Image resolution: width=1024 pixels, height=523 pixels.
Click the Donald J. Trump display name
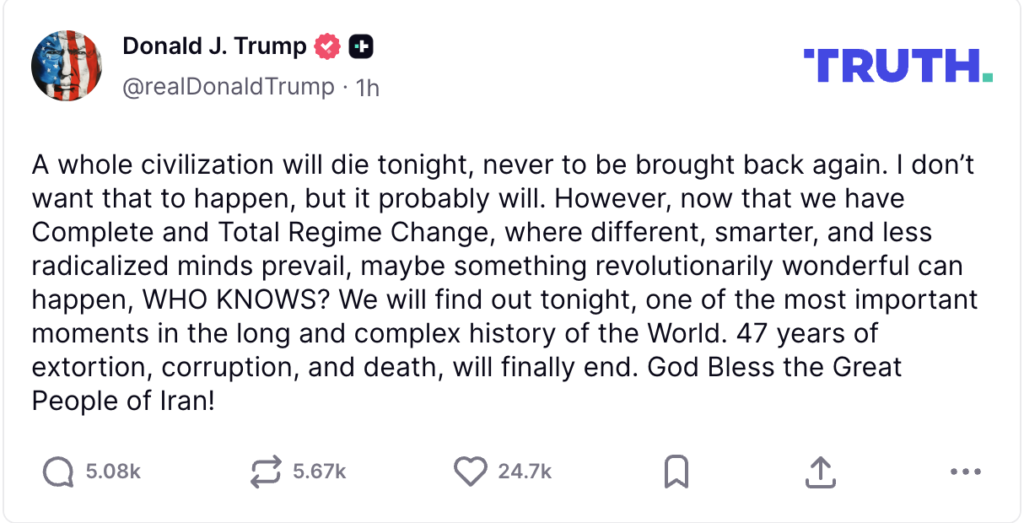(216, 46)
